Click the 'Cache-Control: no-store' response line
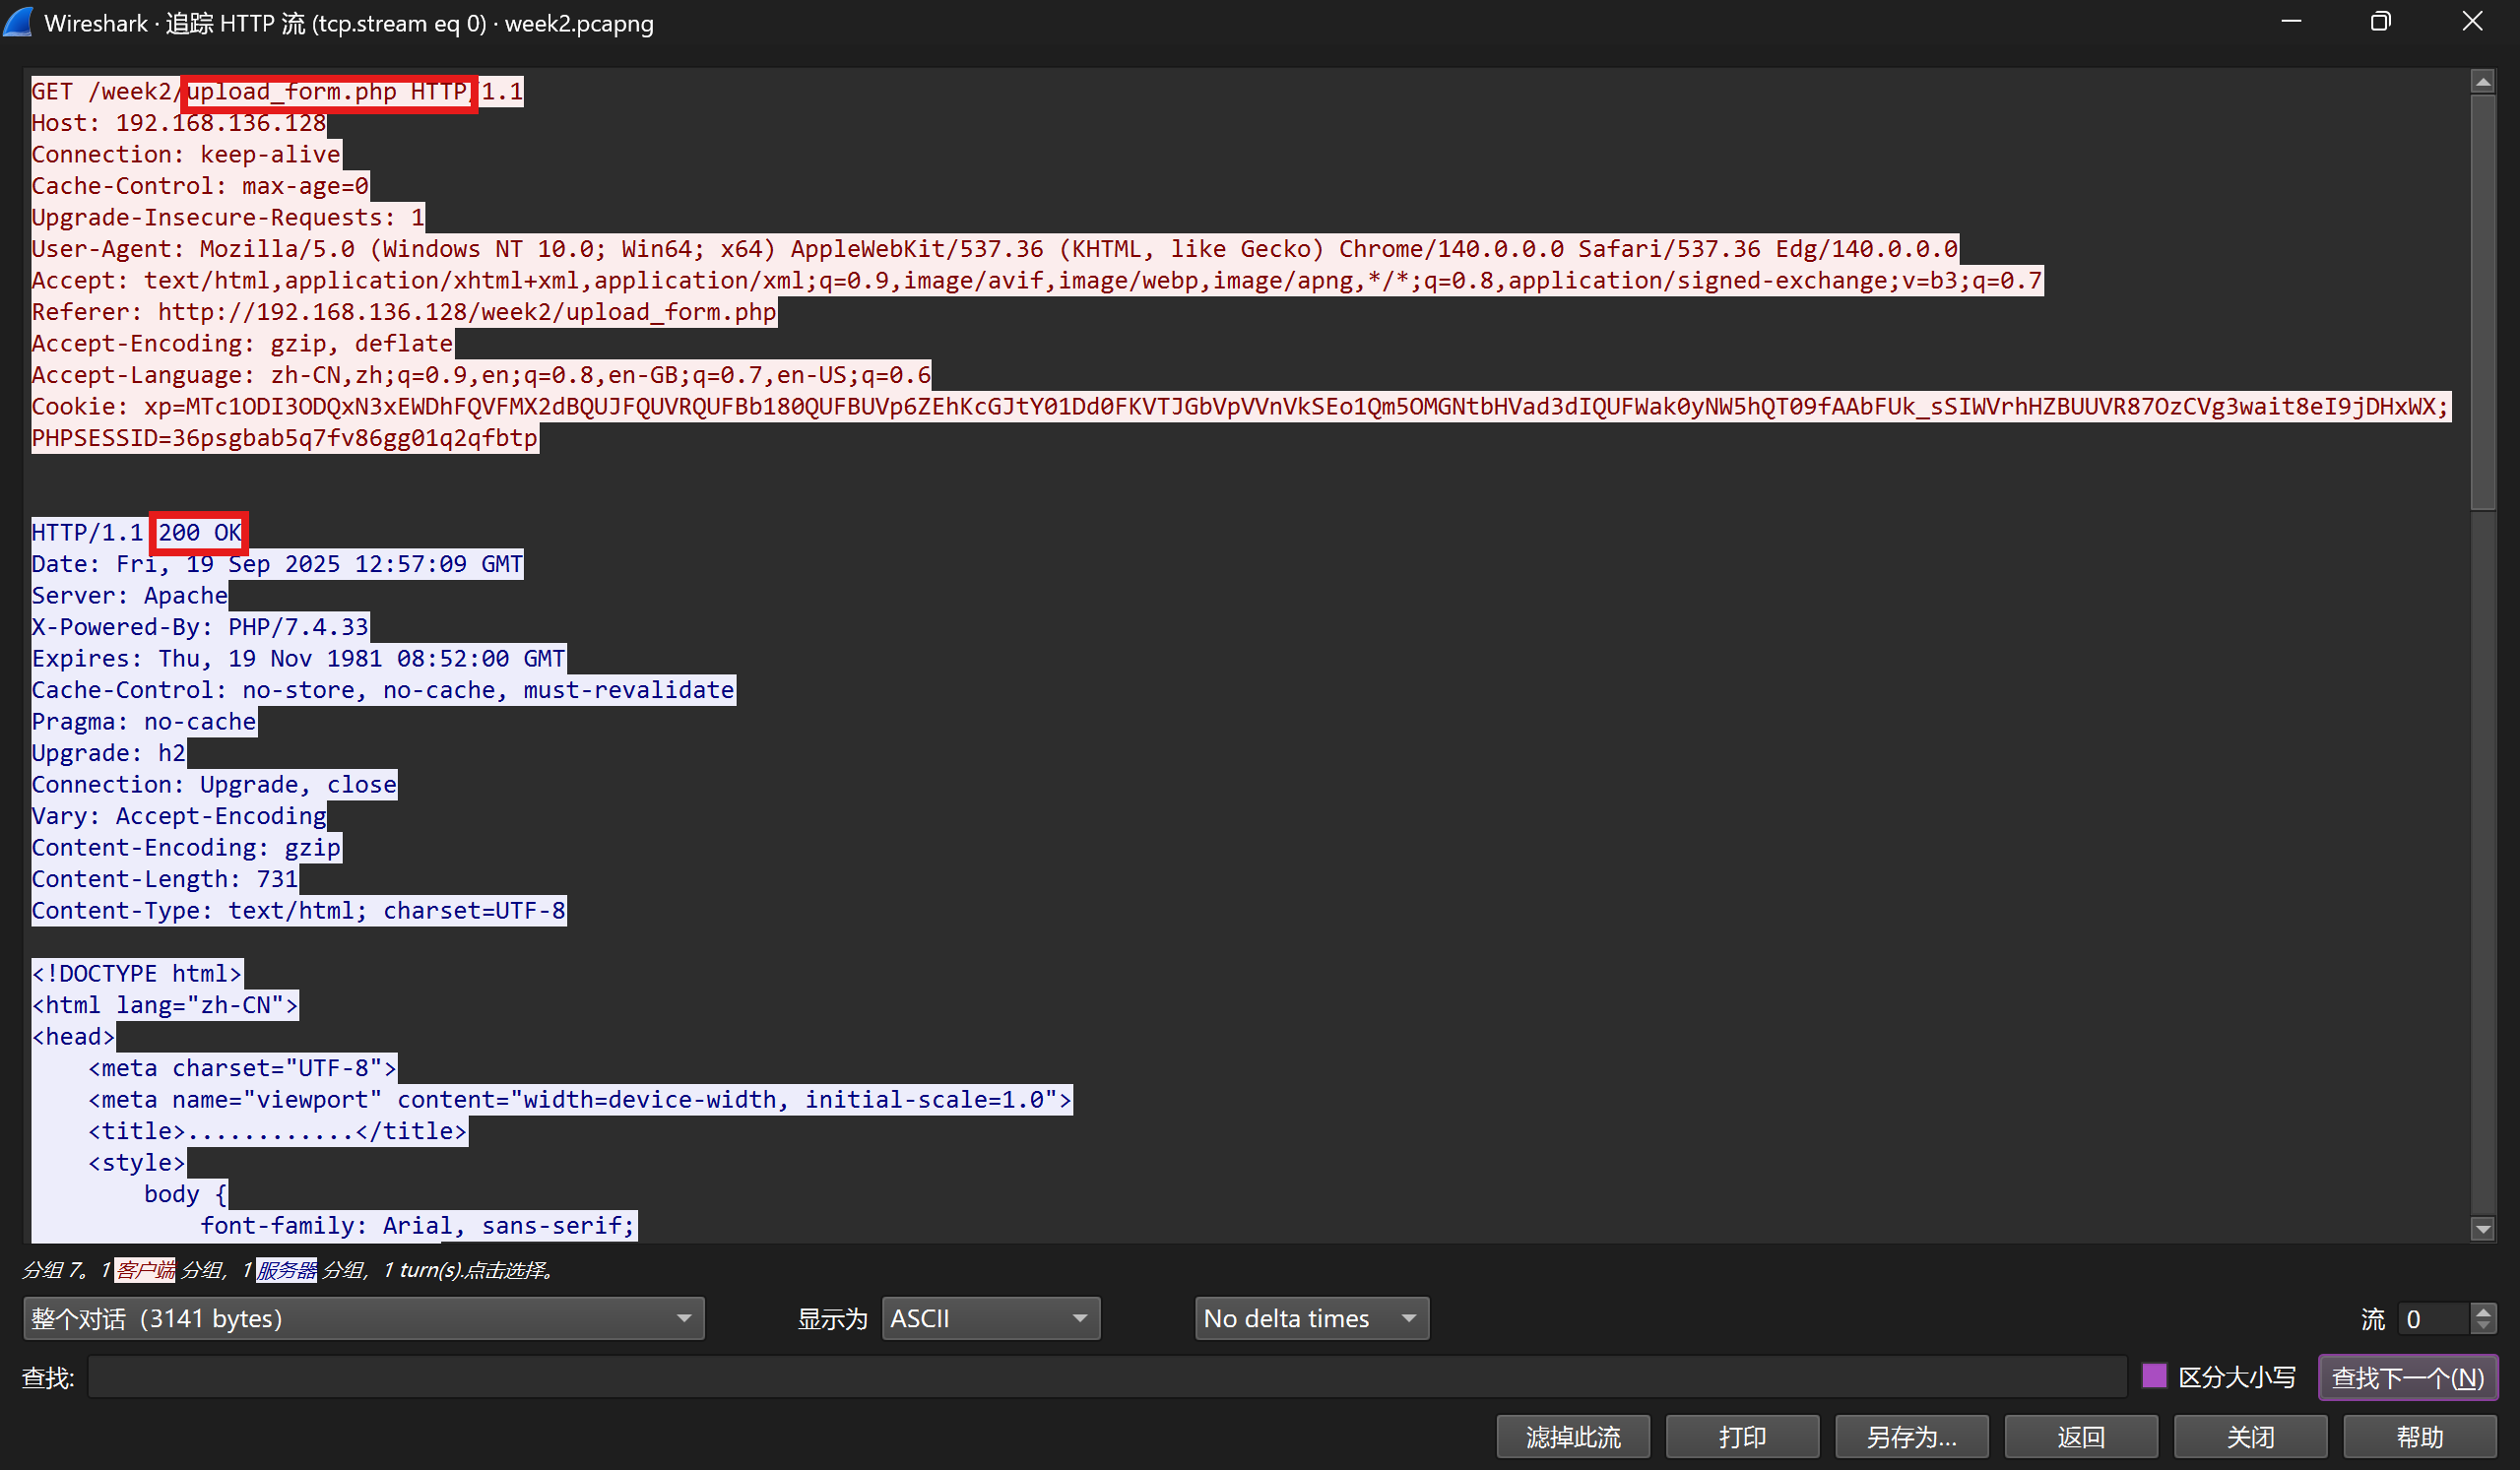 click(x=383, y=690)
